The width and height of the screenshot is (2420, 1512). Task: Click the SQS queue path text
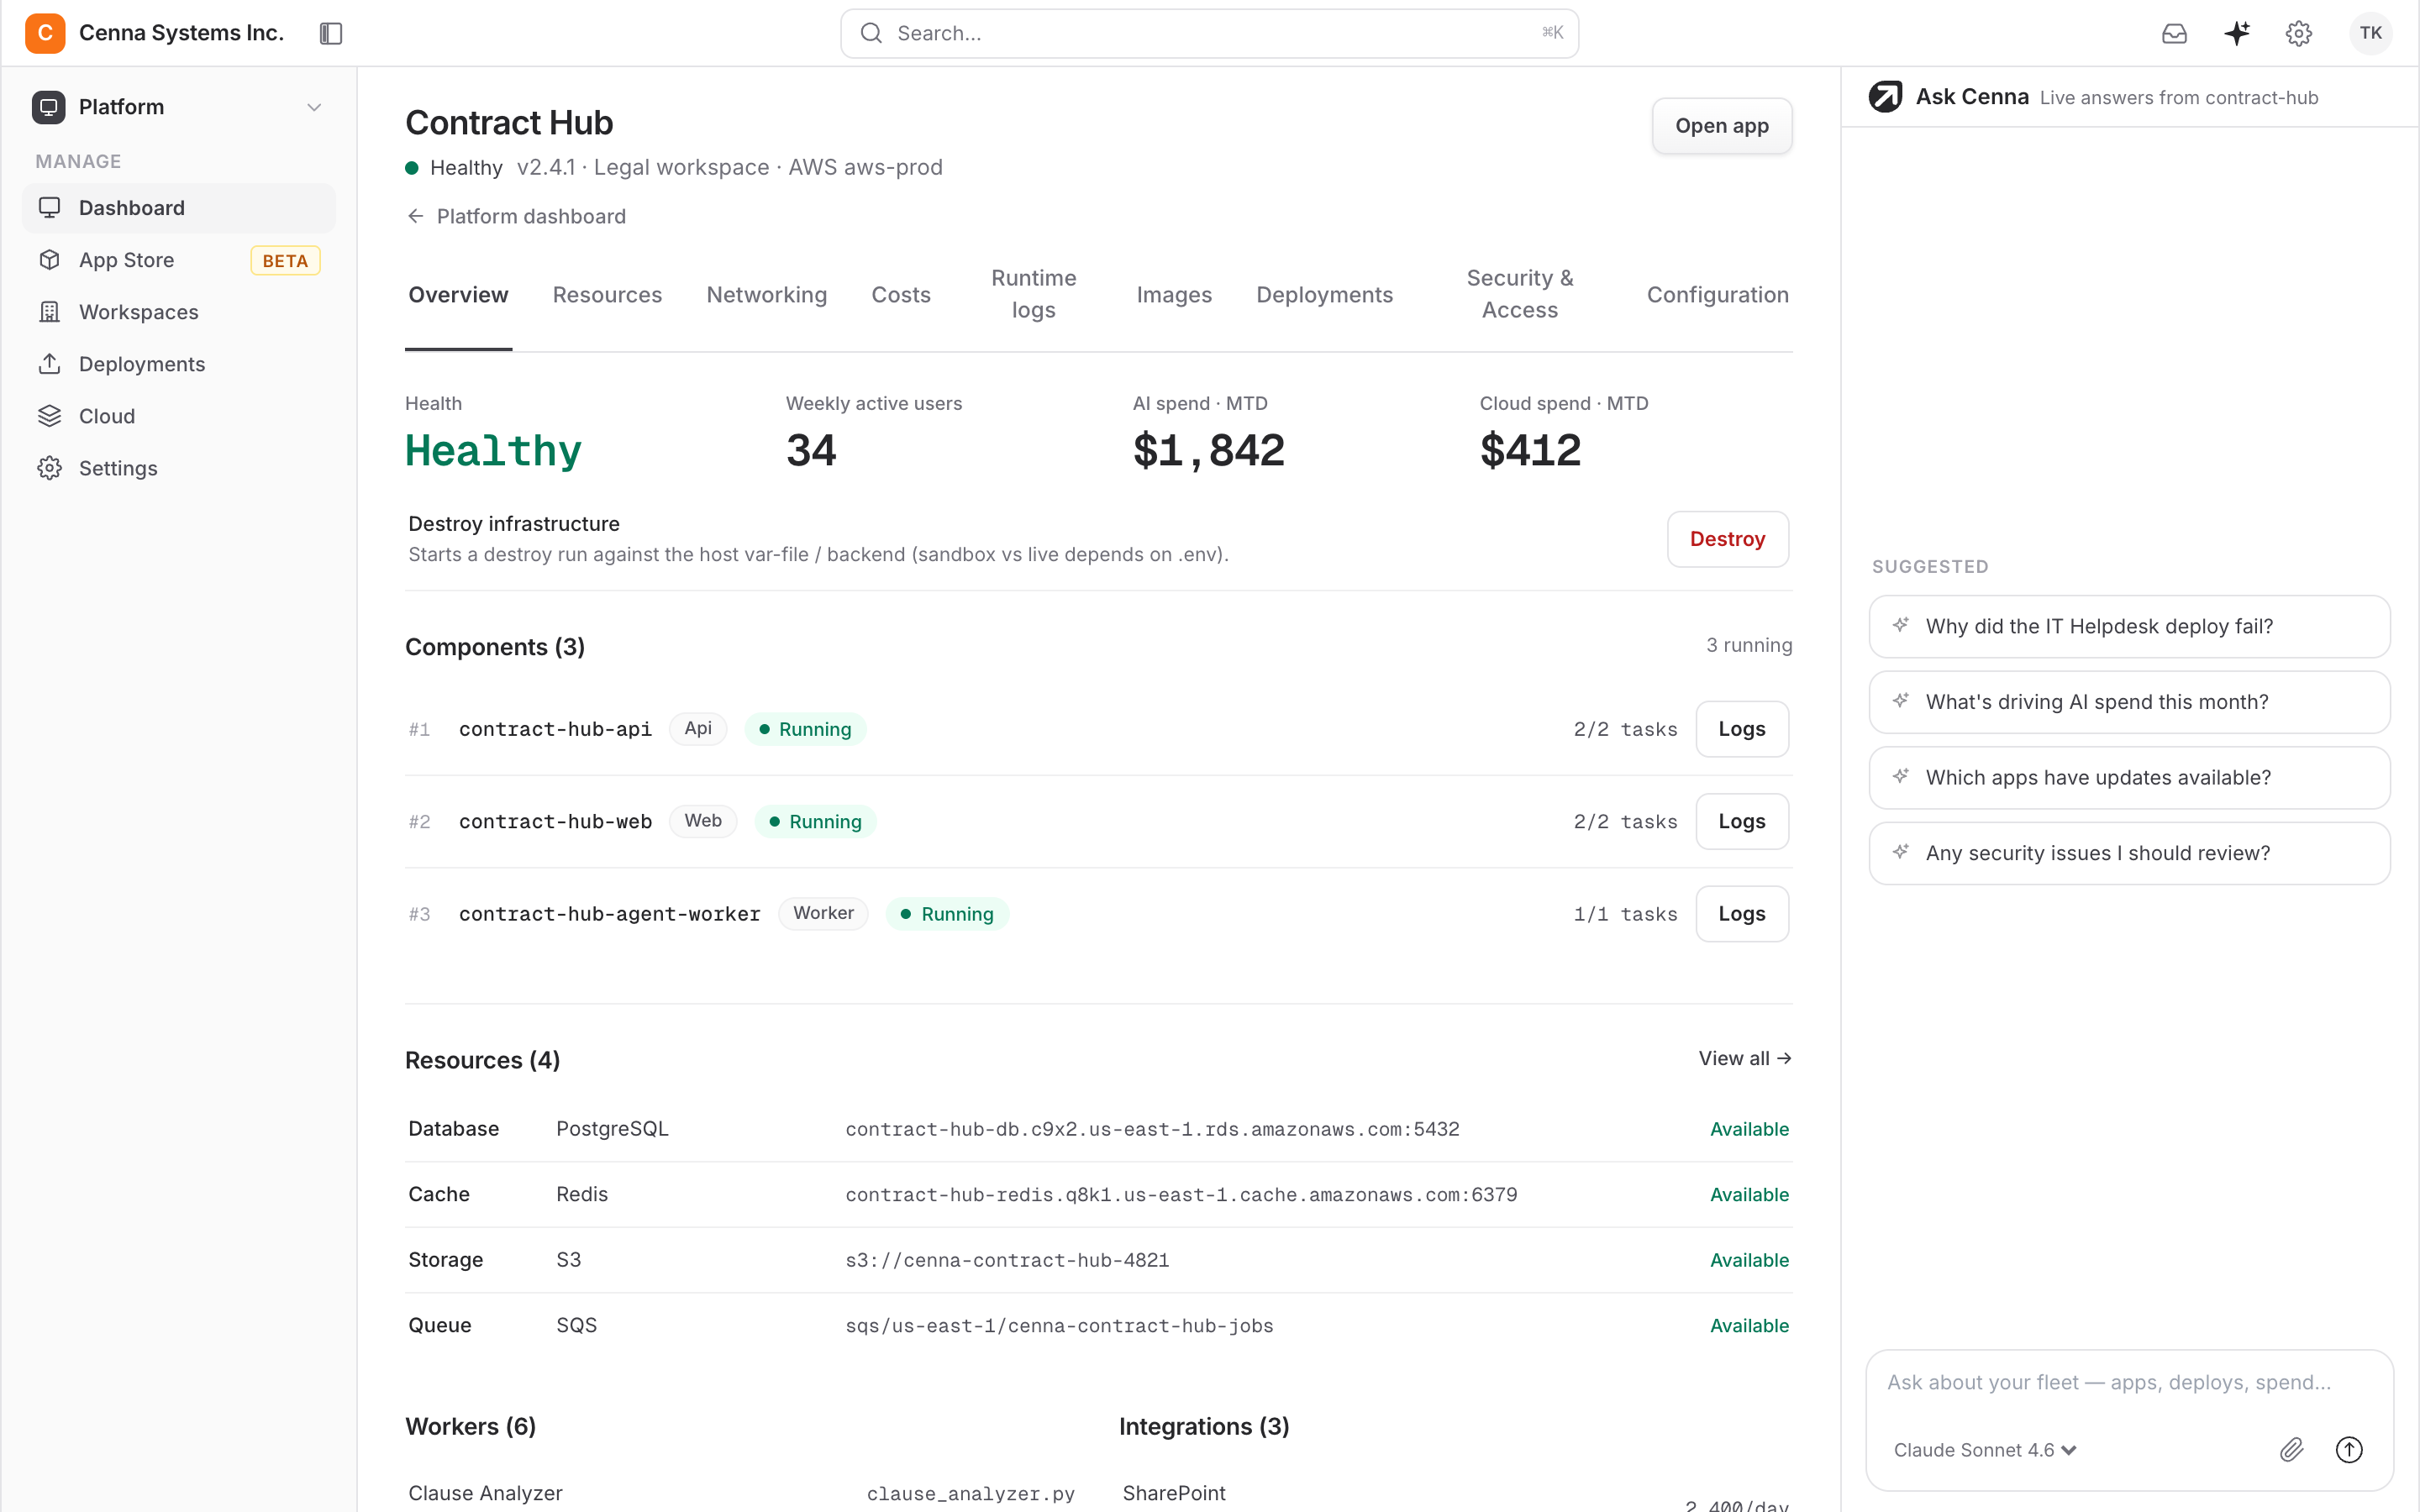1059,1325
